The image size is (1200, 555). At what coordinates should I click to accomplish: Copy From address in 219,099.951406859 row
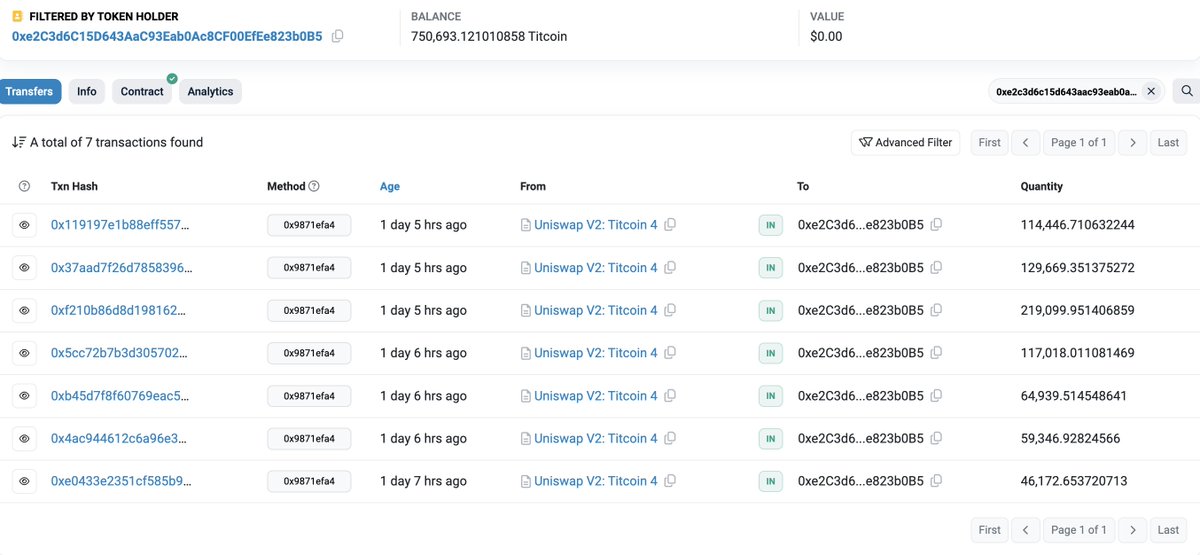coord(670,310)
